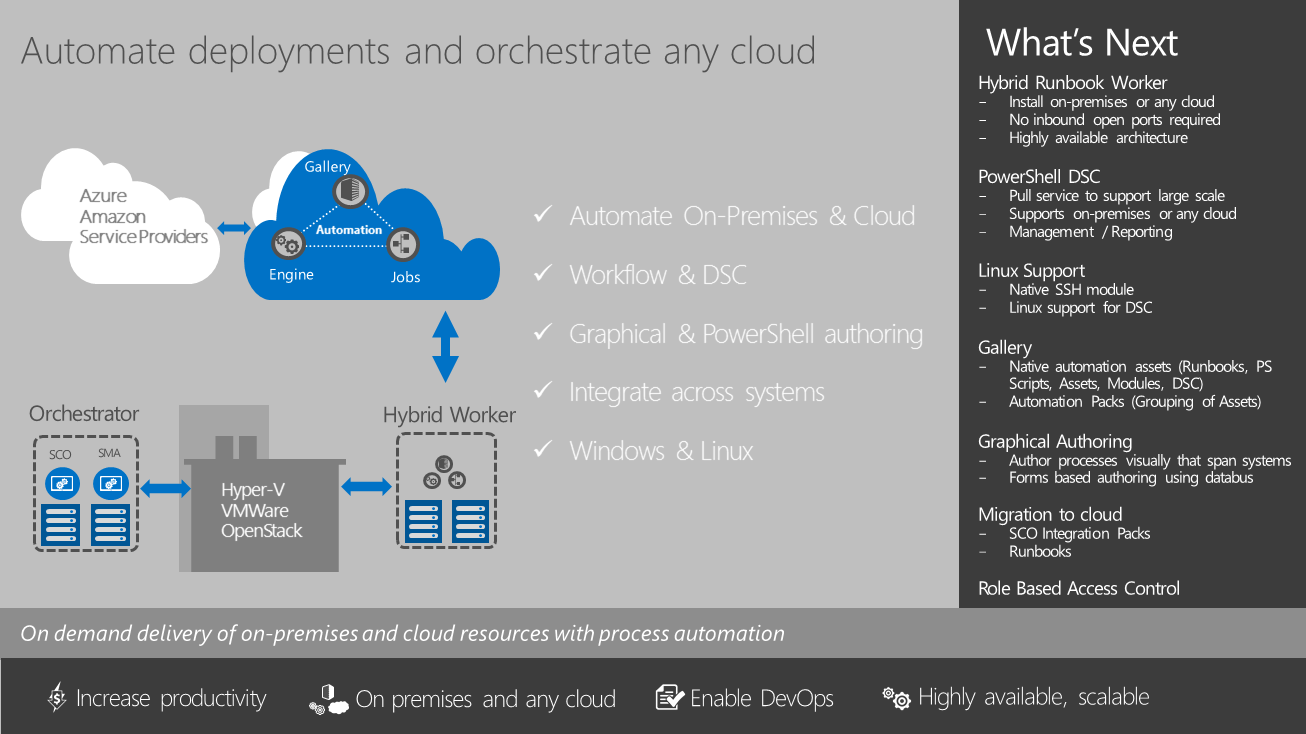Click 'Pull service to support large scale' bullet
Viewport: 1306px width, 734px height.
pyautogui.click(x=1116, y=196)
